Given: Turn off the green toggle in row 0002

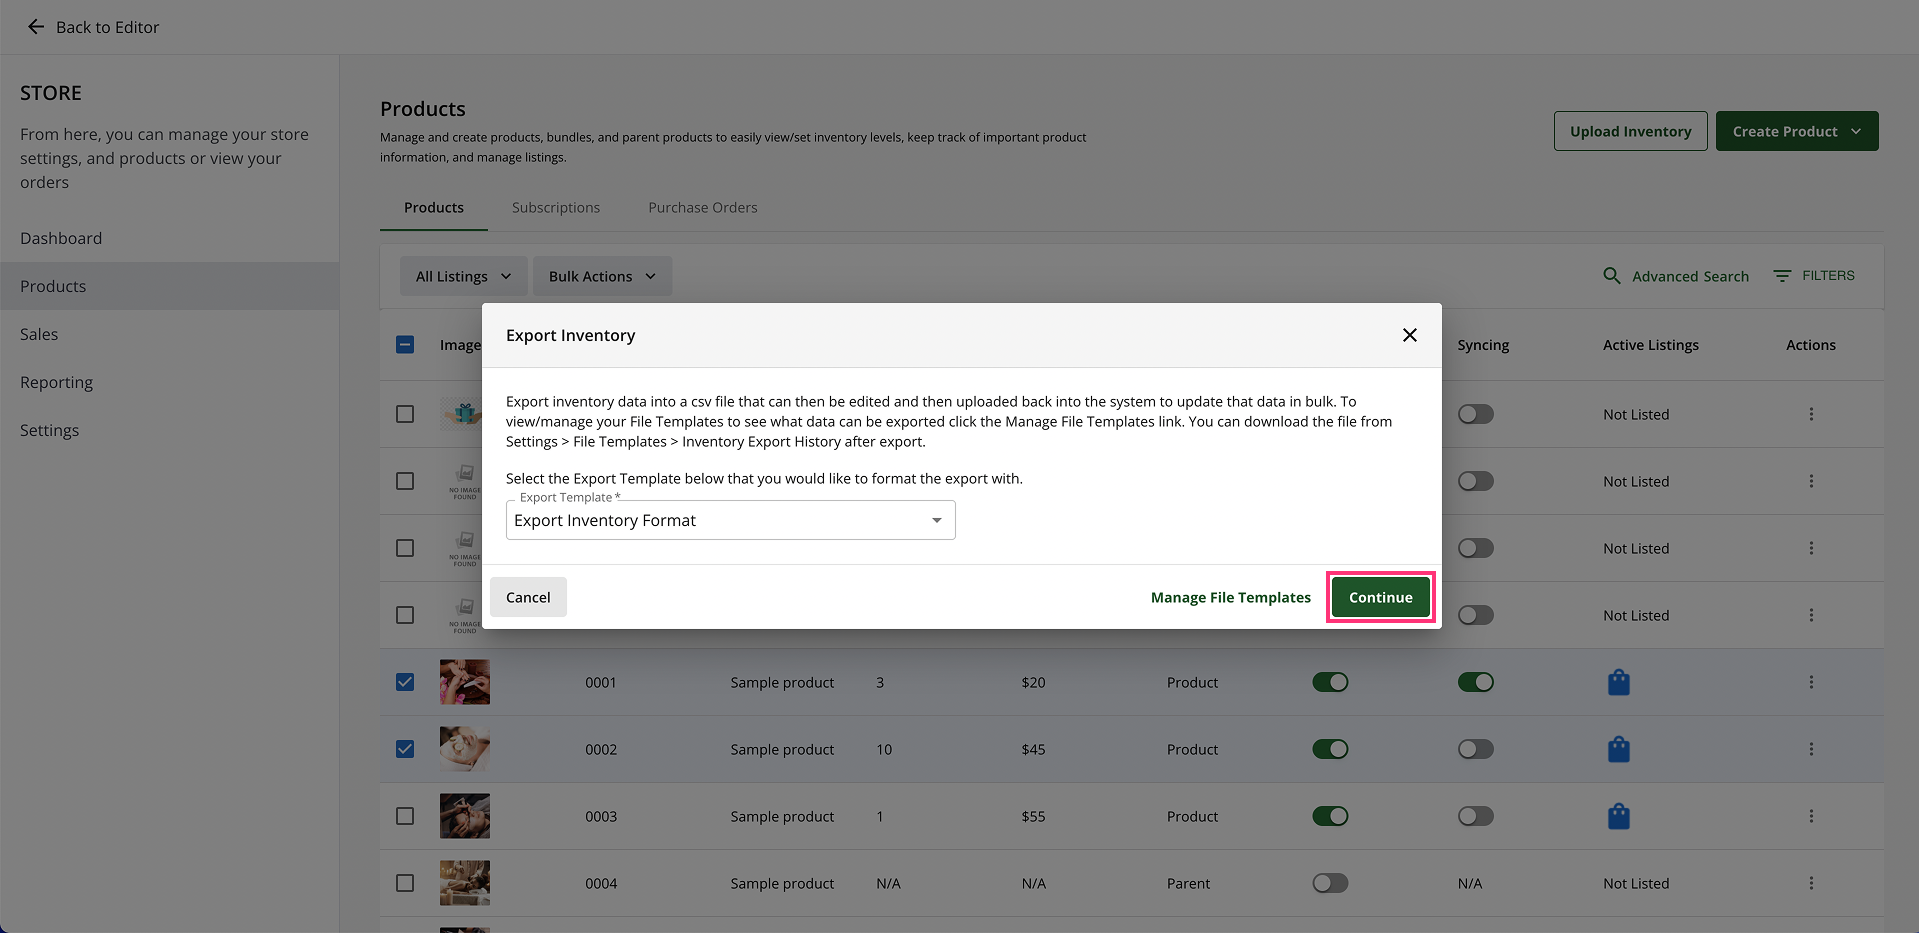Looking at the screenshot, I should click(x=1330, y=749).
